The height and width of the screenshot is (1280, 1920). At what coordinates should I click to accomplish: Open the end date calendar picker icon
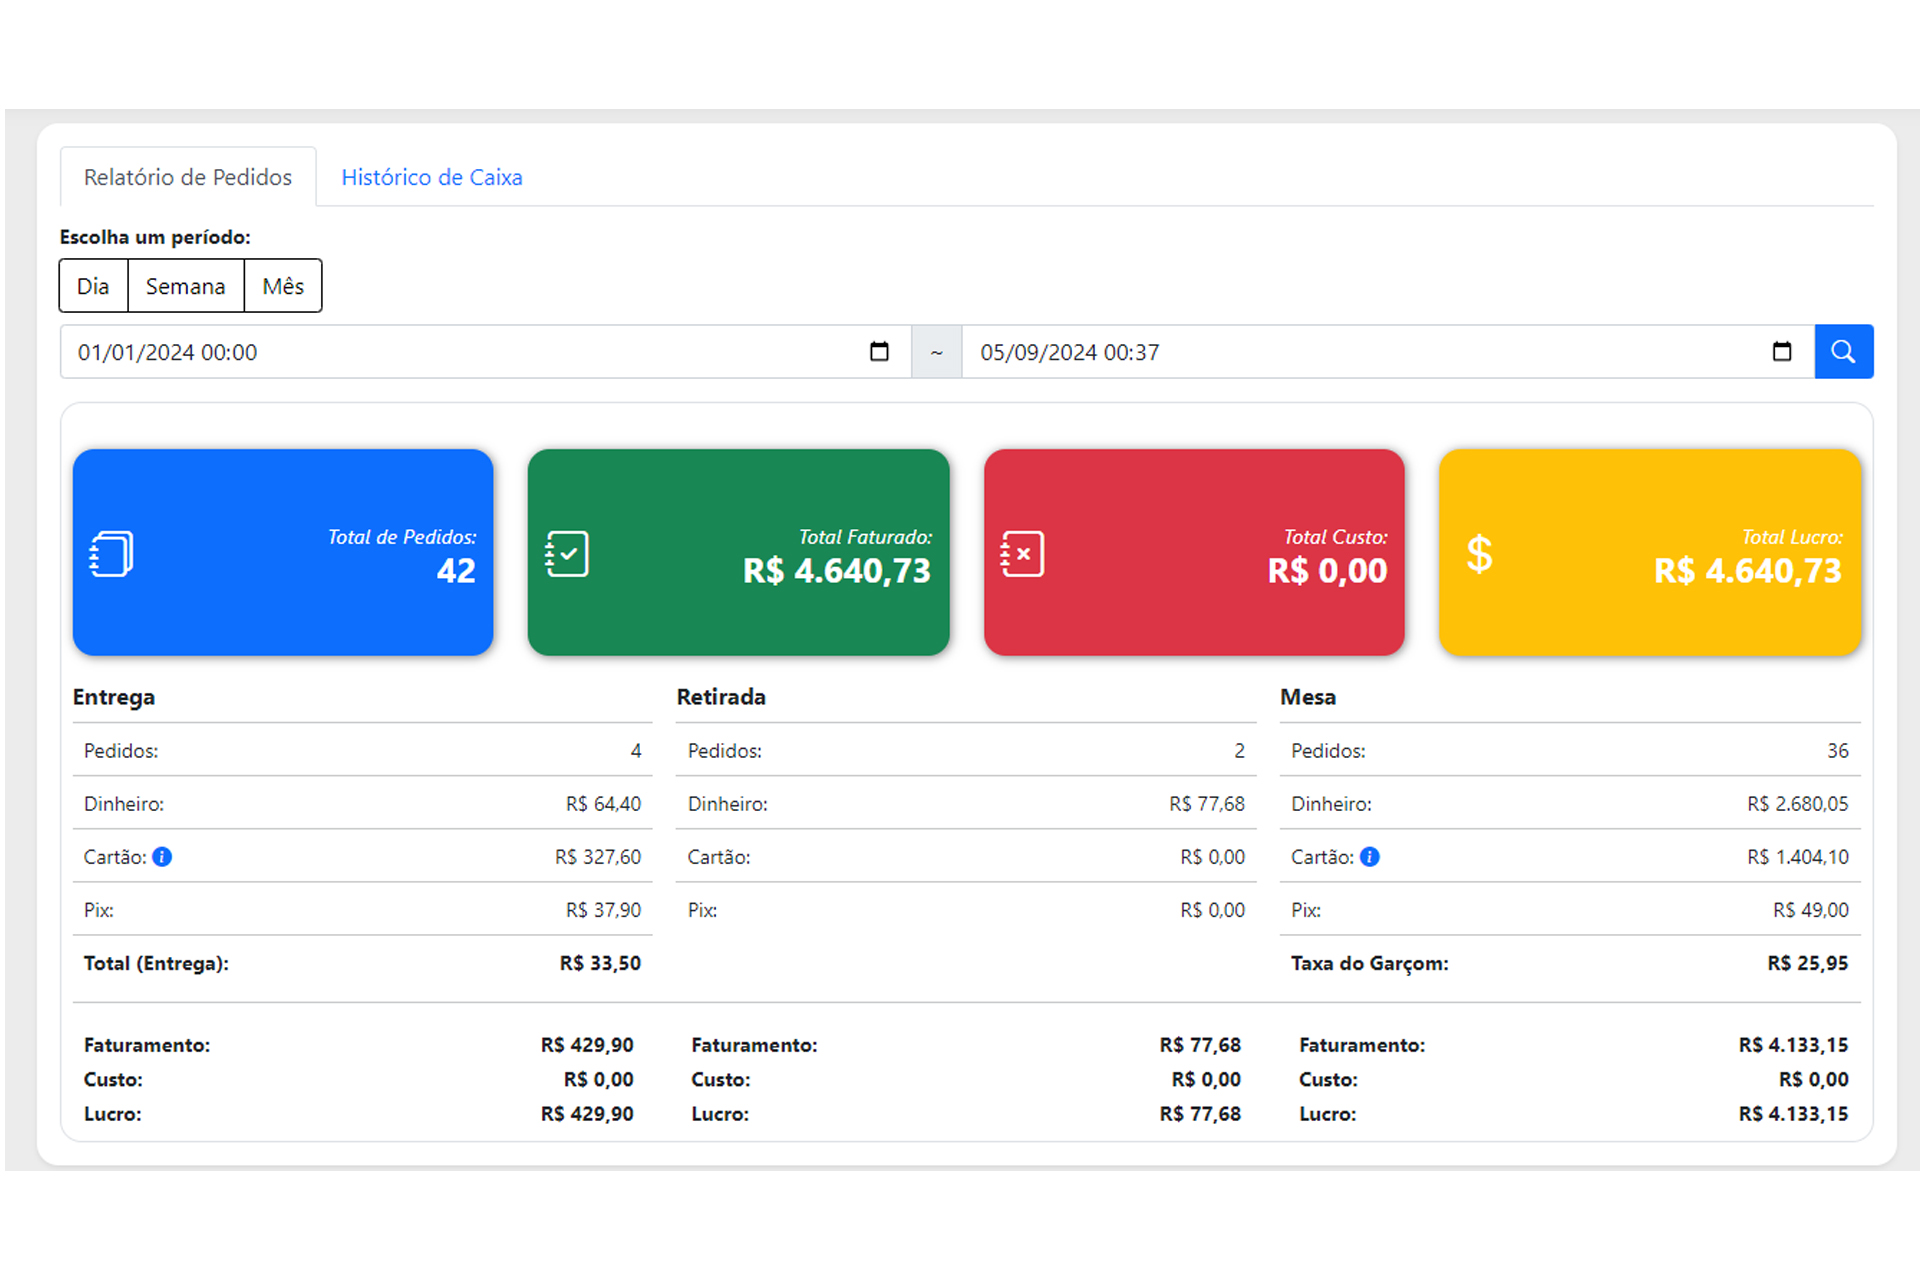pos(1781,352)
